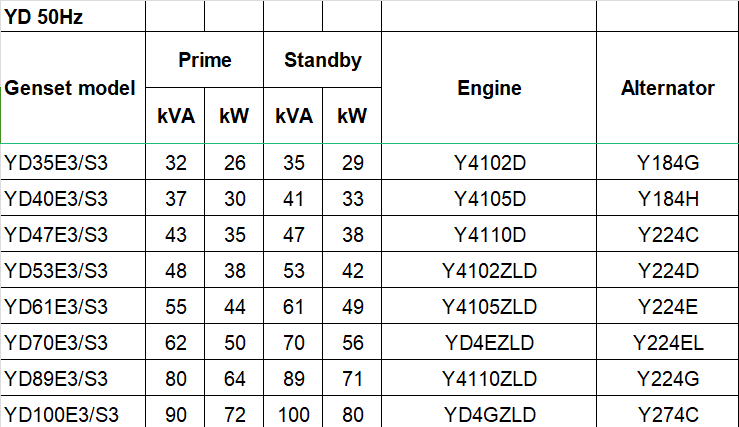Click alternator cell Y224G
This screenshot has height=427, width=739.
click(x=667, y=378)
